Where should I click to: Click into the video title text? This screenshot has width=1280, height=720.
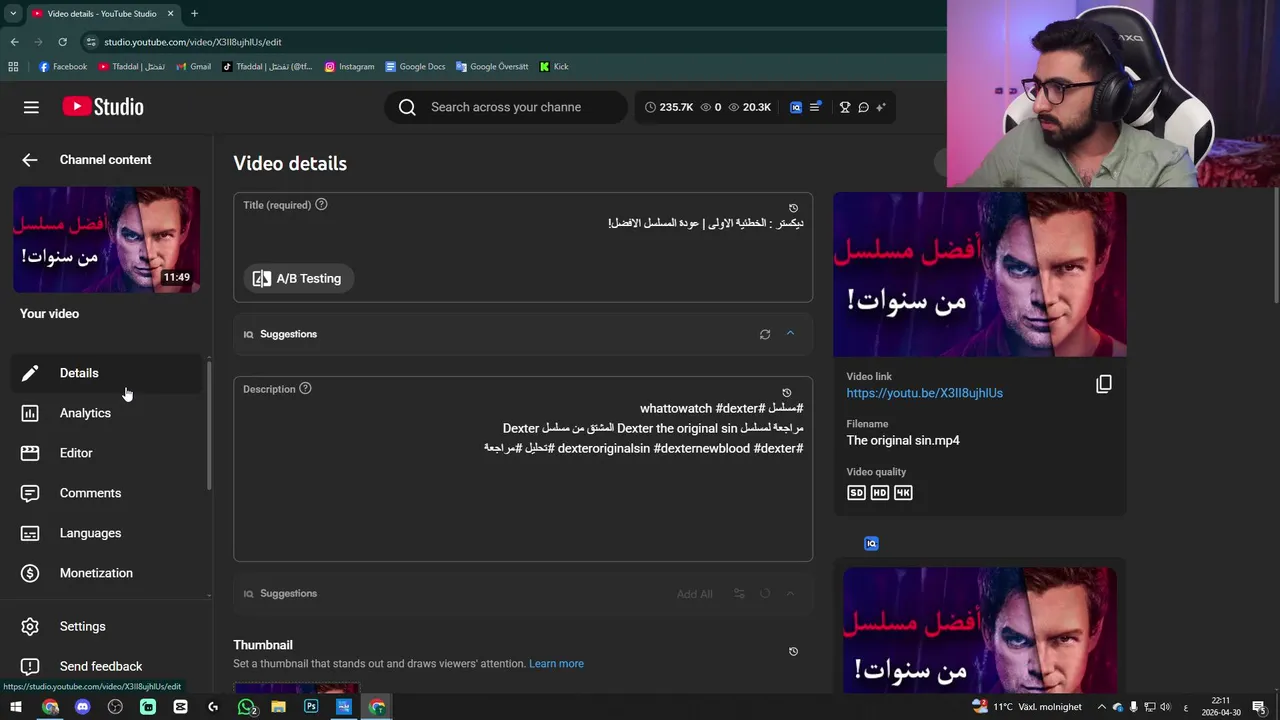[x=705, y=223]
